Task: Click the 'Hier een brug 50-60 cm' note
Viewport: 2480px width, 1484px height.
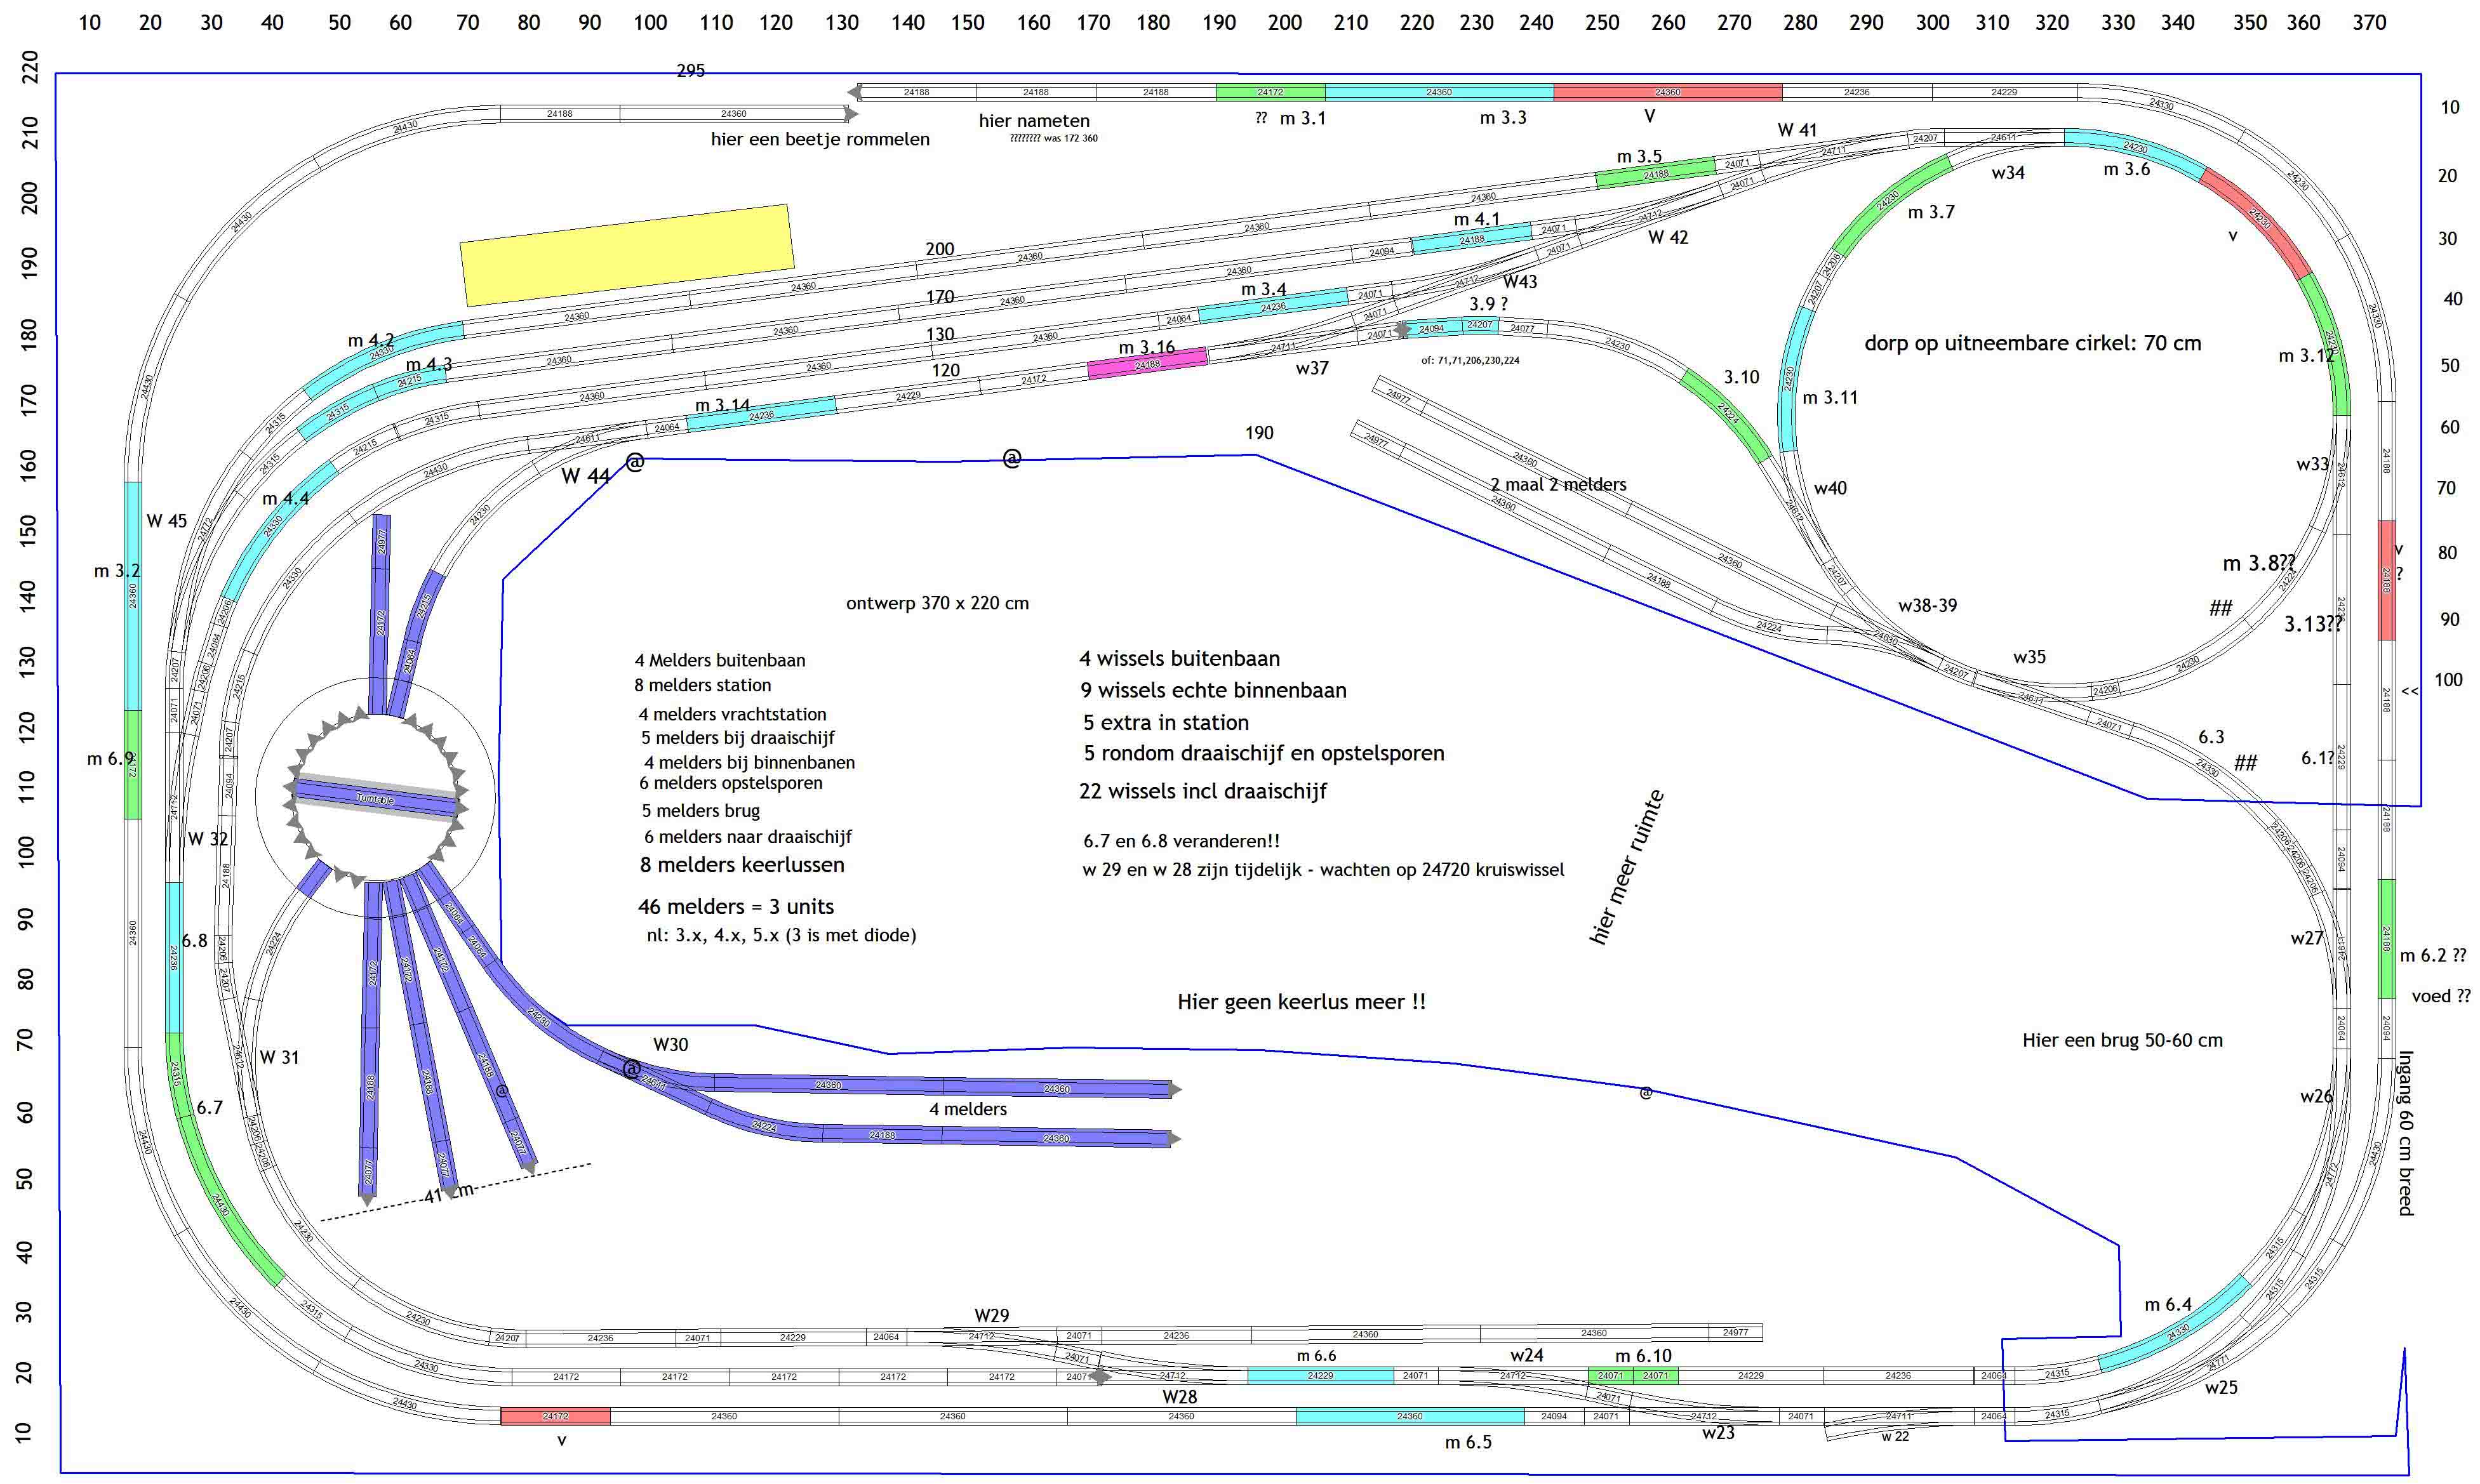Action: point(2122,1040)
